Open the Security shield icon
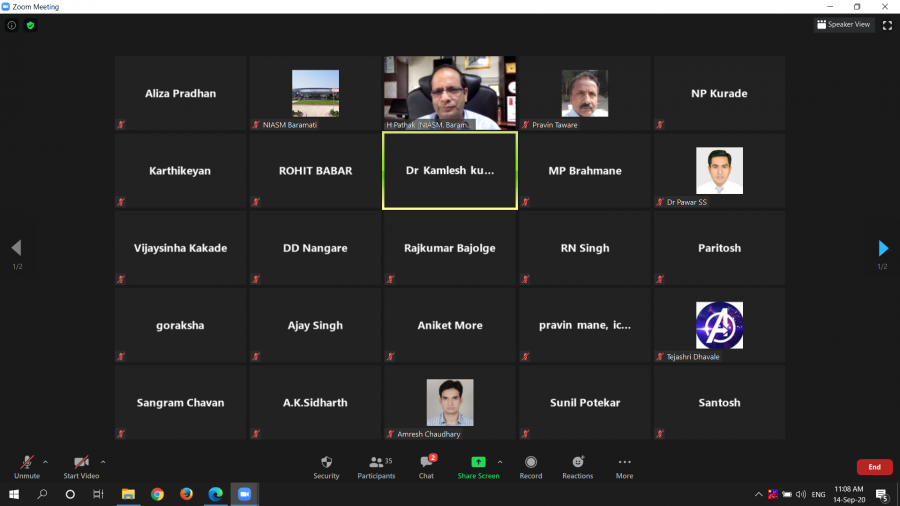900x506 pixels. (326, 463)
